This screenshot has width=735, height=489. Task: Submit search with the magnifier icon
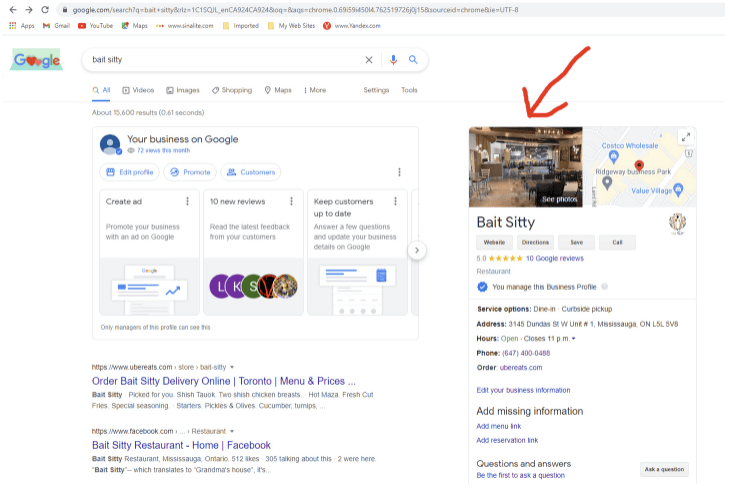click(x=413, y=60)
